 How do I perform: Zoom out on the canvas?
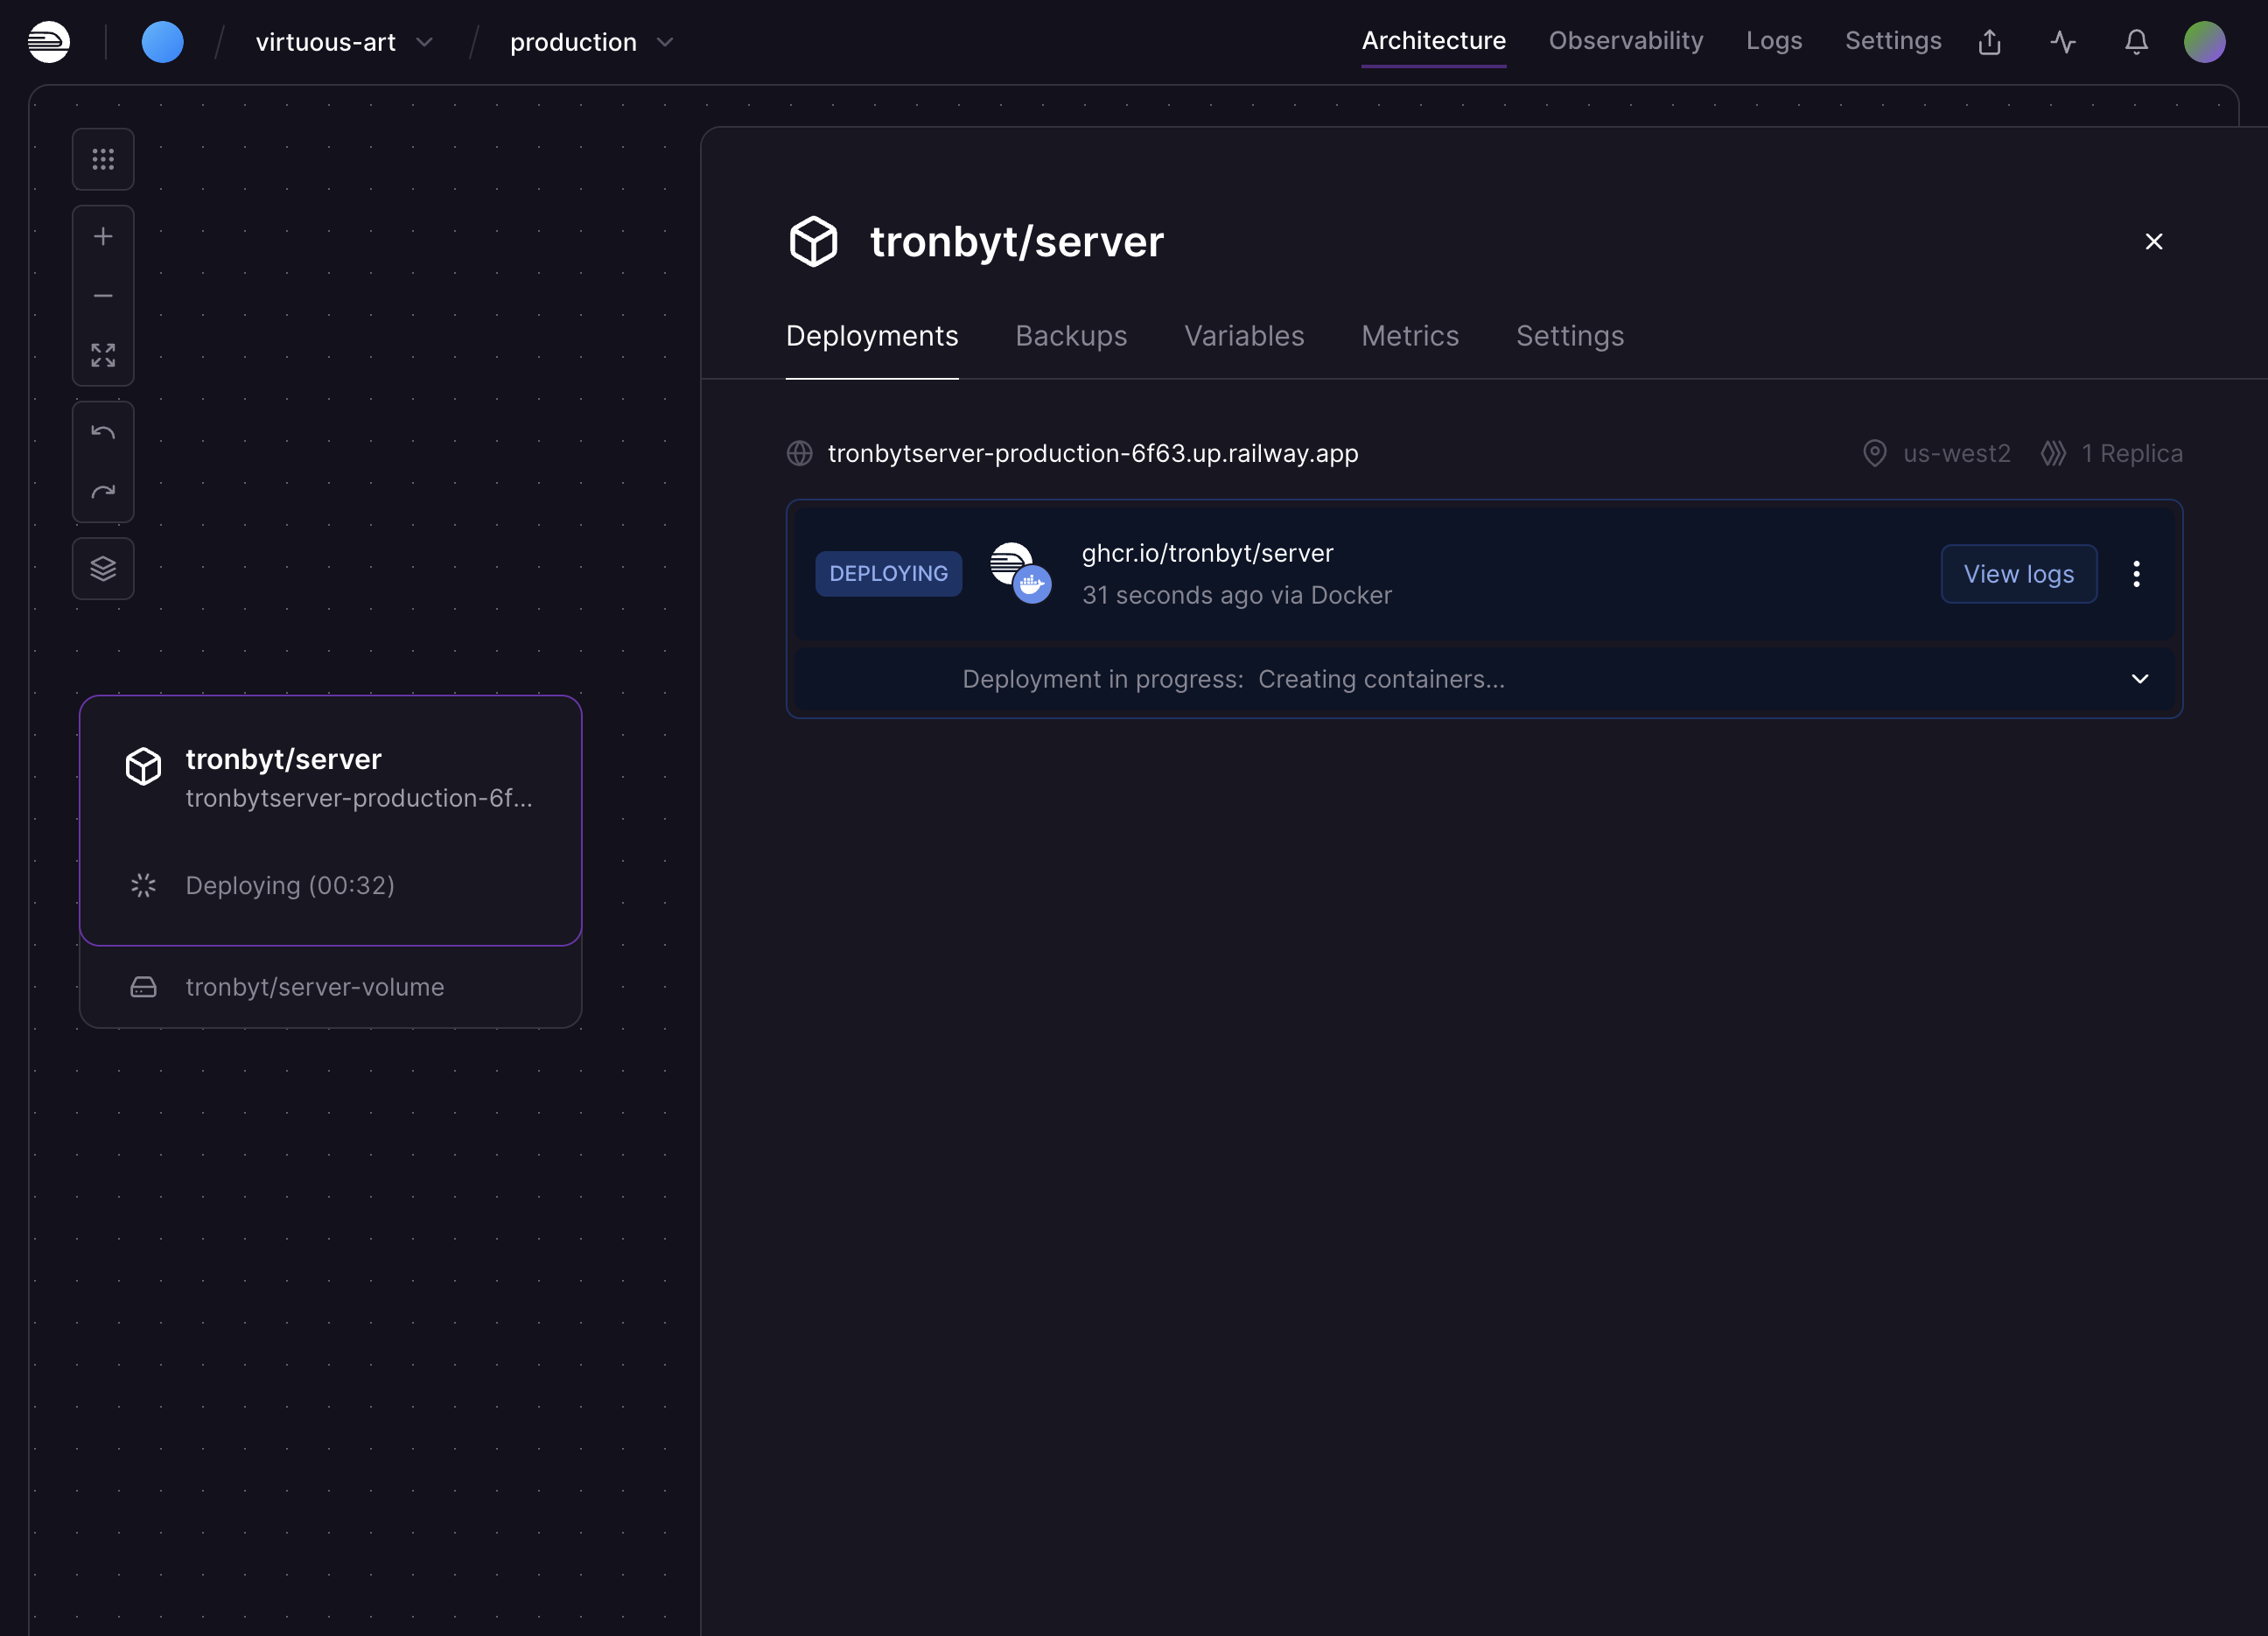[103, 296]
